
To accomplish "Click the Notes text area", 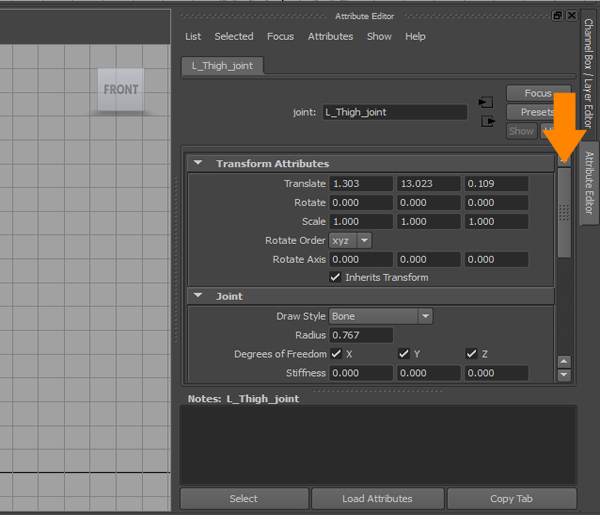I will pos(378,445).
